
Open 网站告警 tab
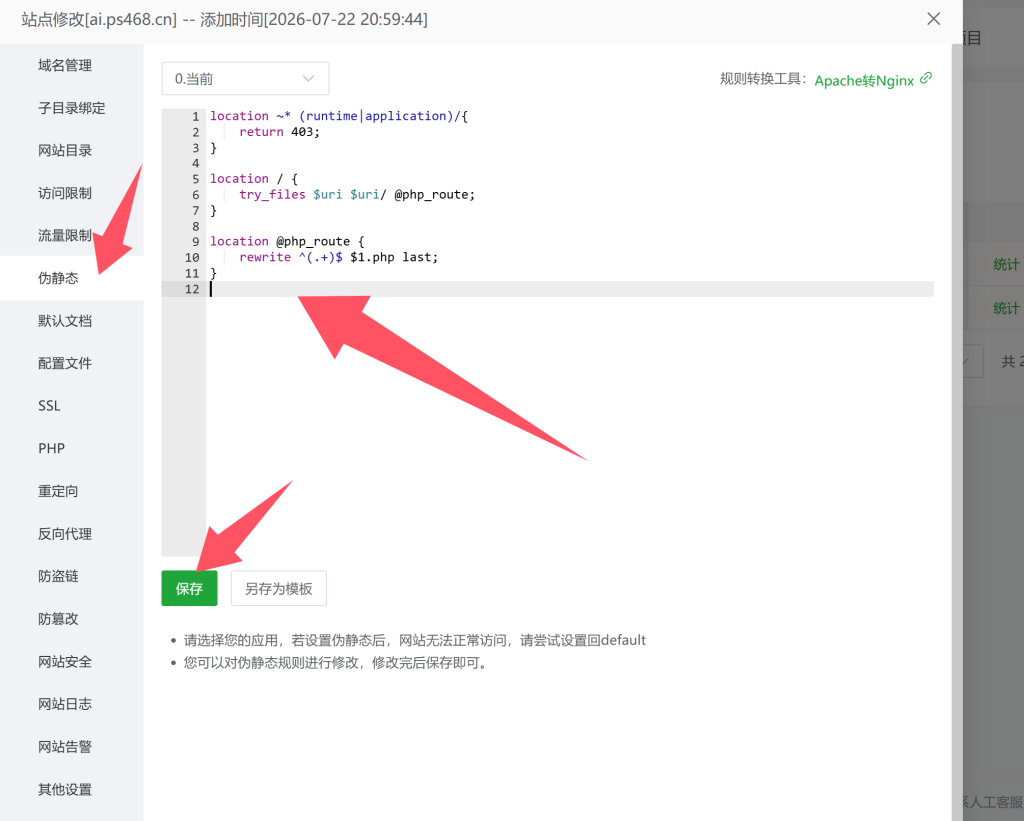[65, 747]
